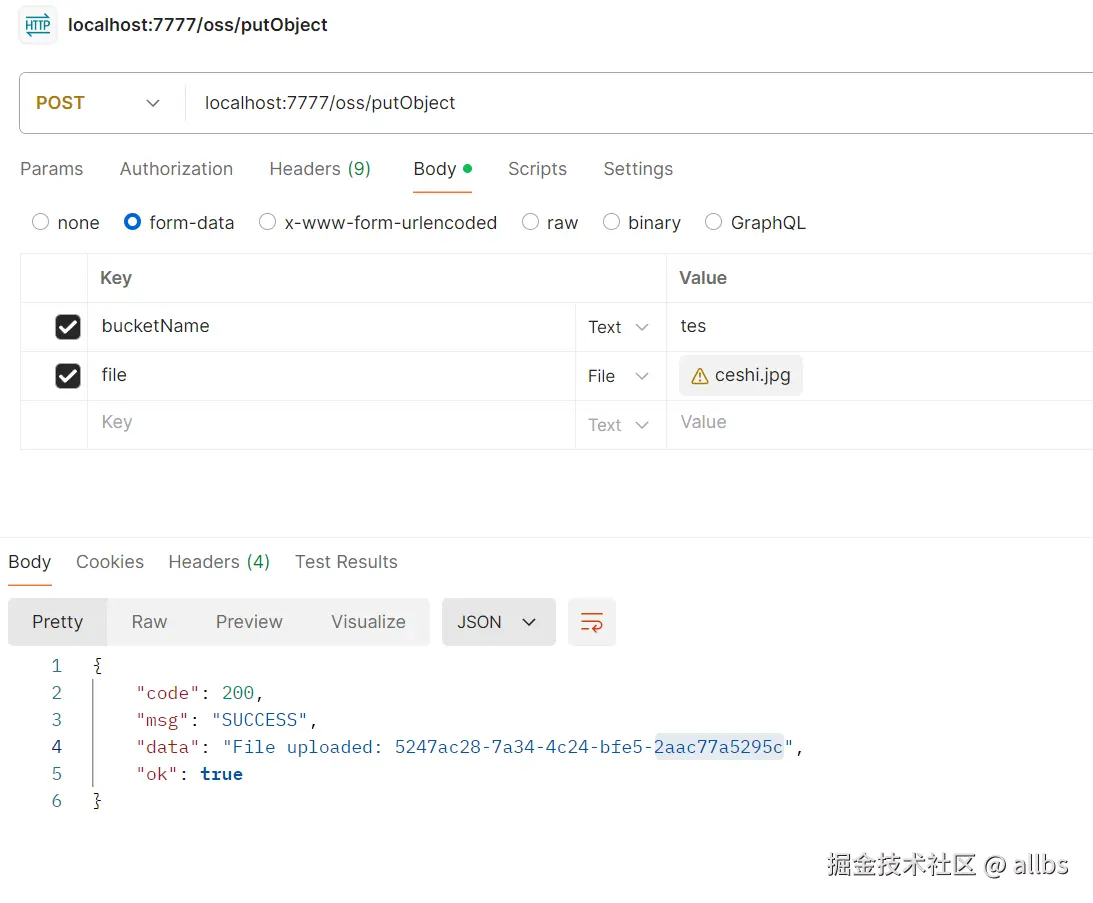Select the form-data radio button
The height and width of the screenshot is (903, 1093).
(132, 222)
